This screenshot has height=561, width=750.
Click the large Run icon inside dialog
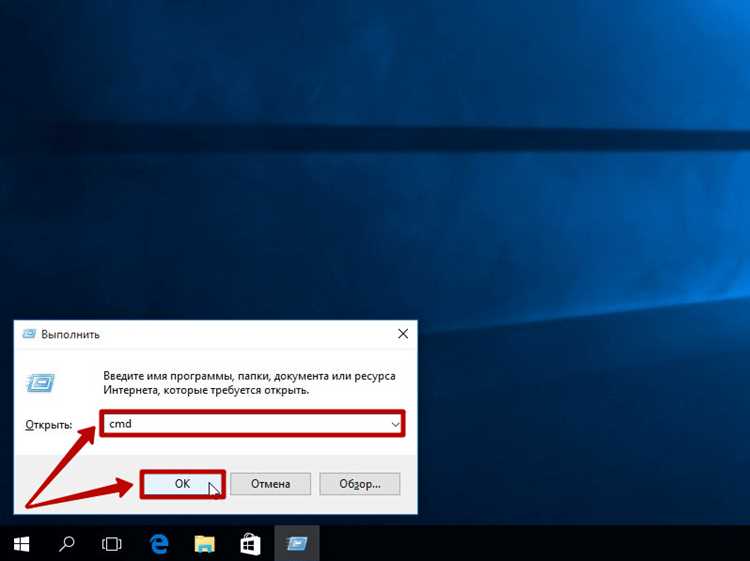tap(40, 383)
